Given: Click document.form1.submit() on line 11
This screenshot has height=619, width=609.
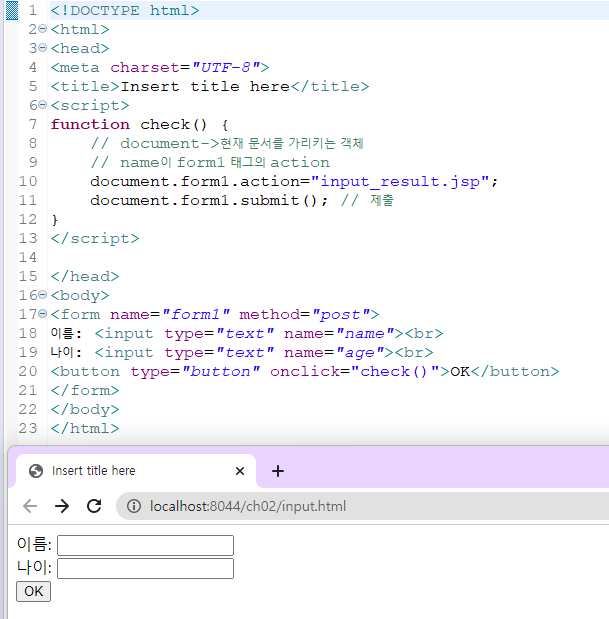Looking at the screenshot, I should tap(209, 200).
